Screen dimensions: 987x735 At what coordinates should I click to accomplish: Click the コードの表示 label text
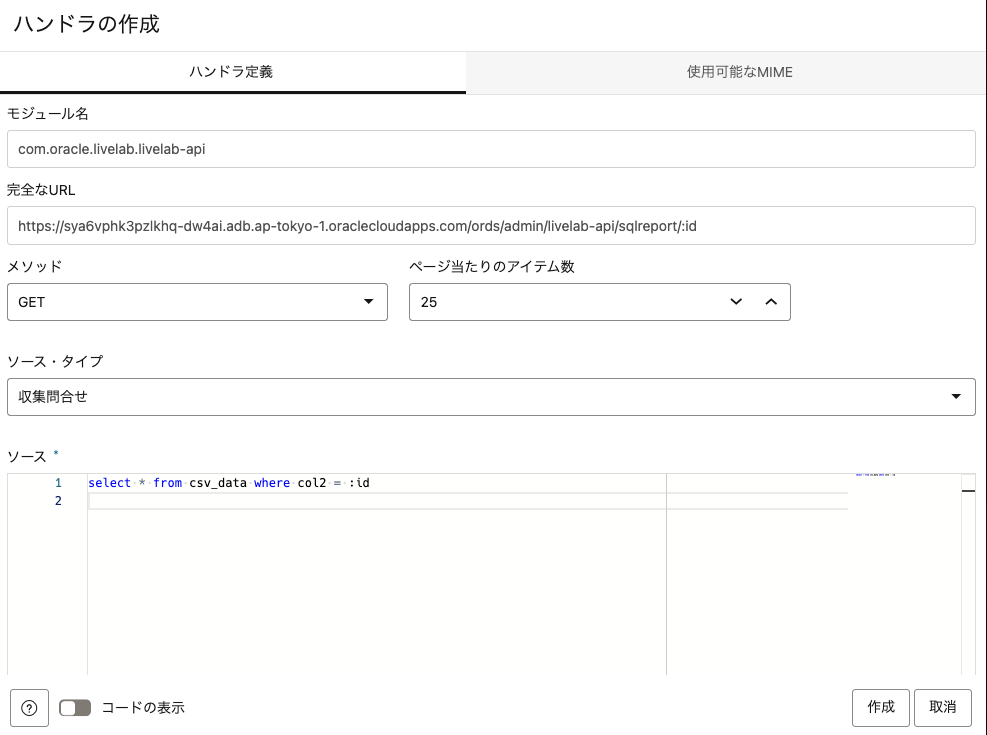coord(143,708)
